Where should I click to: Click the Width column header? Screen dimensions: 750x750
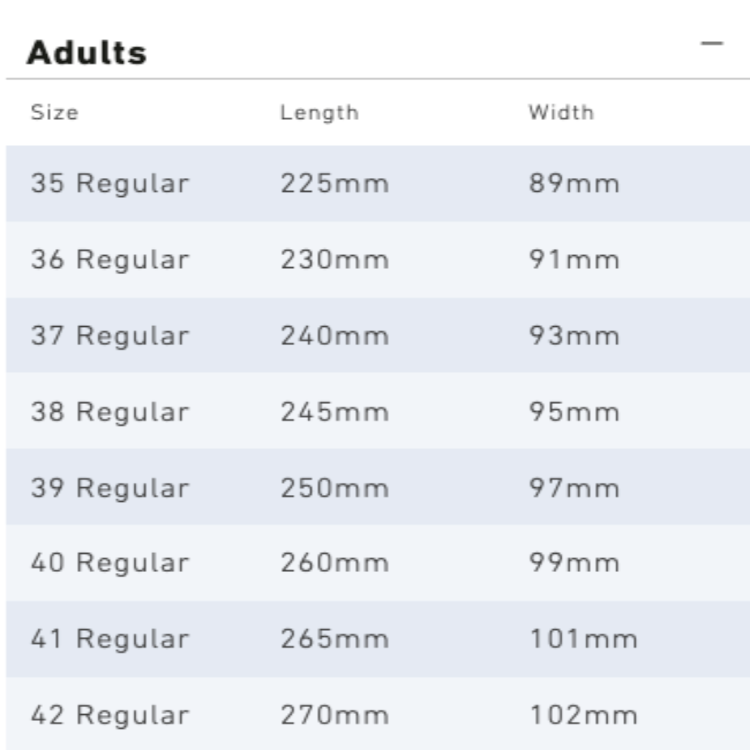(560, 112)
